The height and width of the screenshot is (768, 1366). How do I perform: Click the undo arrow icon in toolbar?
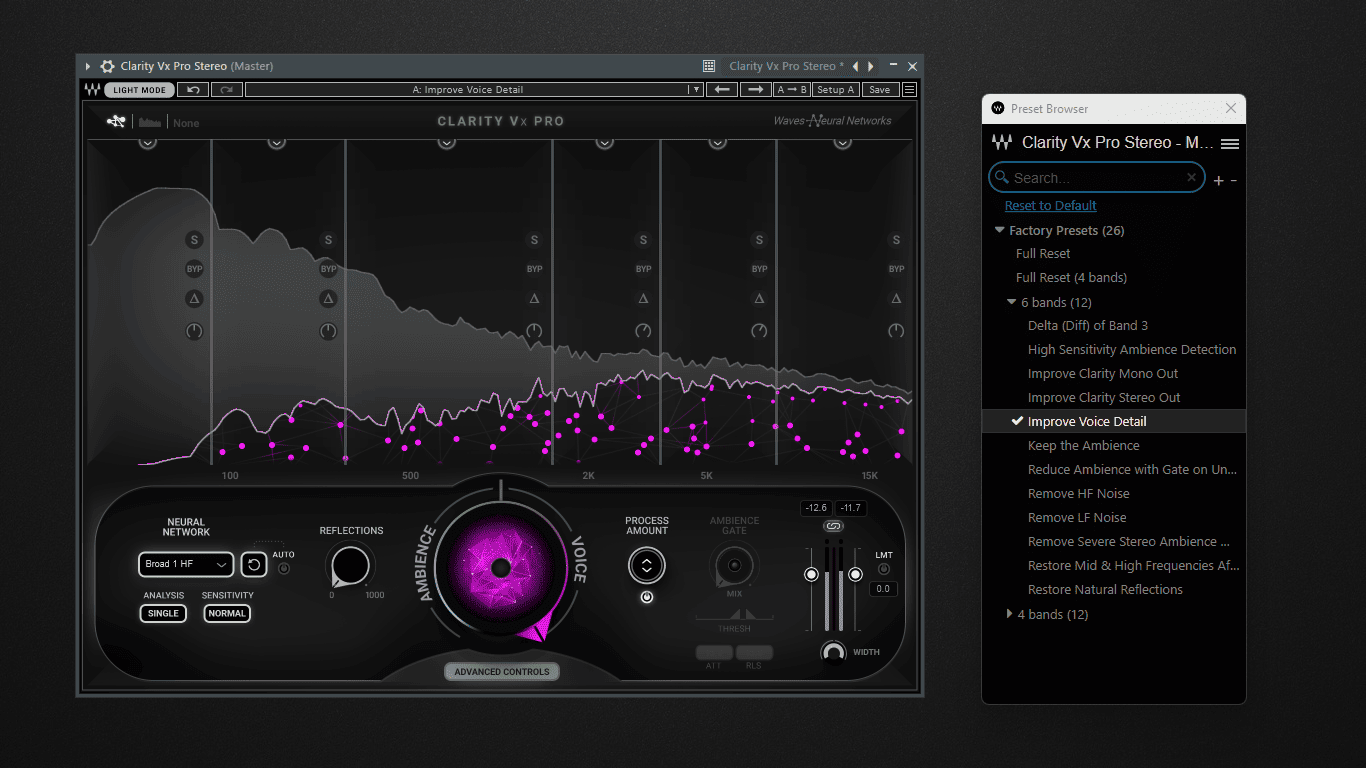(193, 90)
